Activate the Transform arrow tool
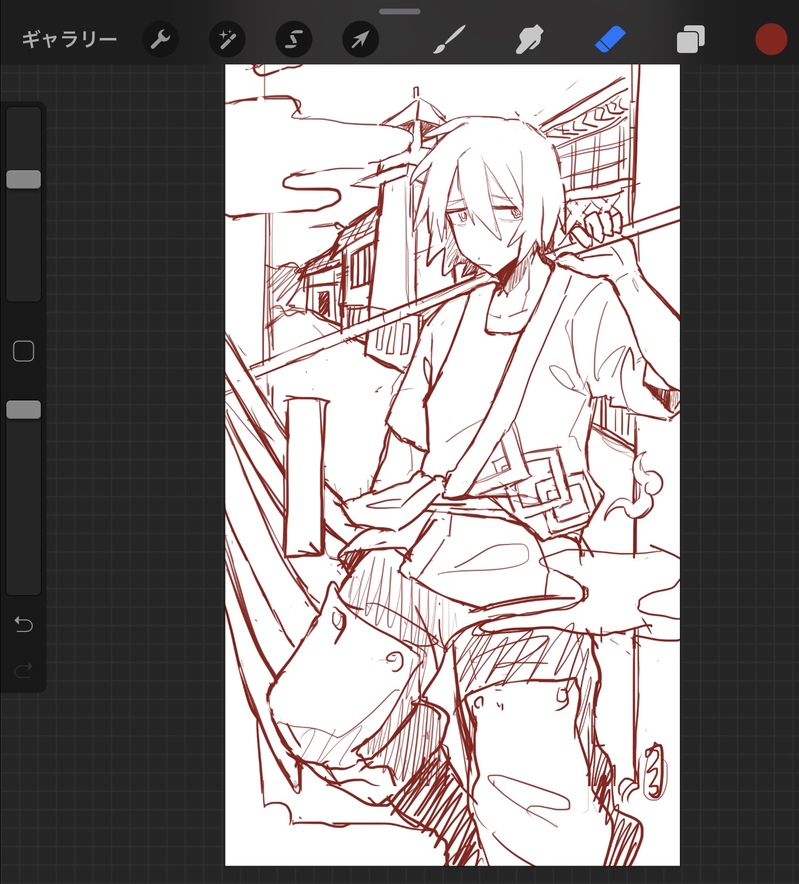Image resolution: width=799 pixels, height=884 pixels. click(360, 39)
